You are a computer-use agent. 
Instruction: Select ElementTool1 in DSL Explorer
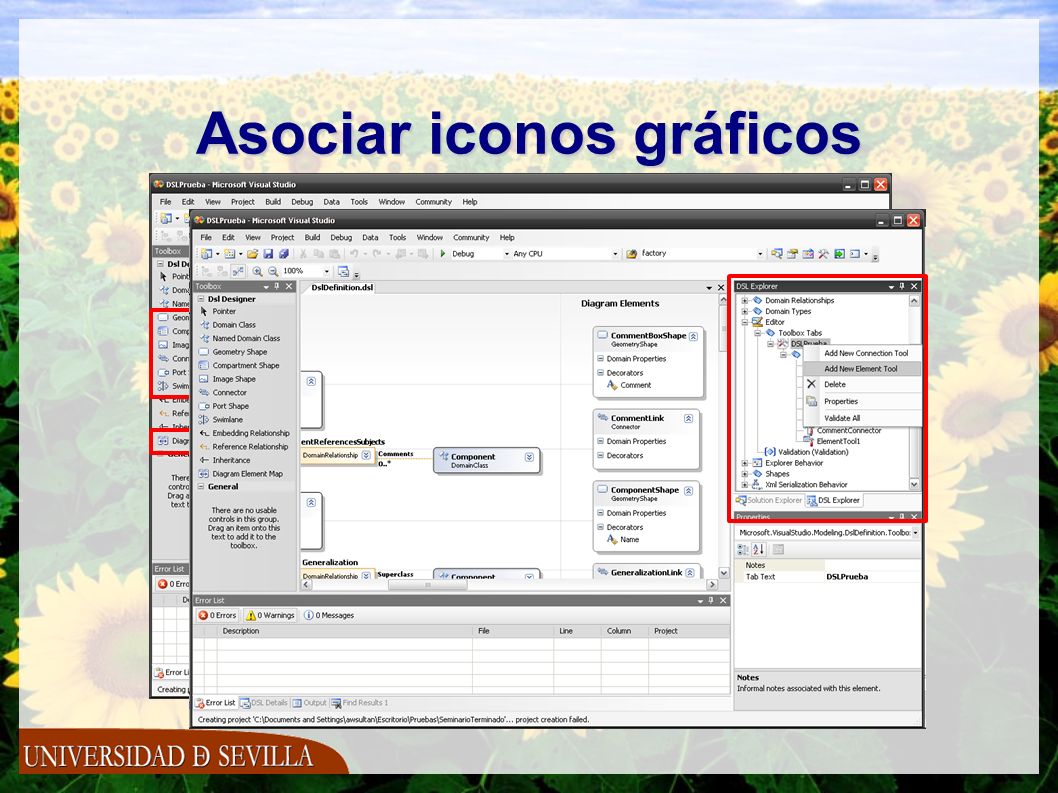click(x=838, y=441)
